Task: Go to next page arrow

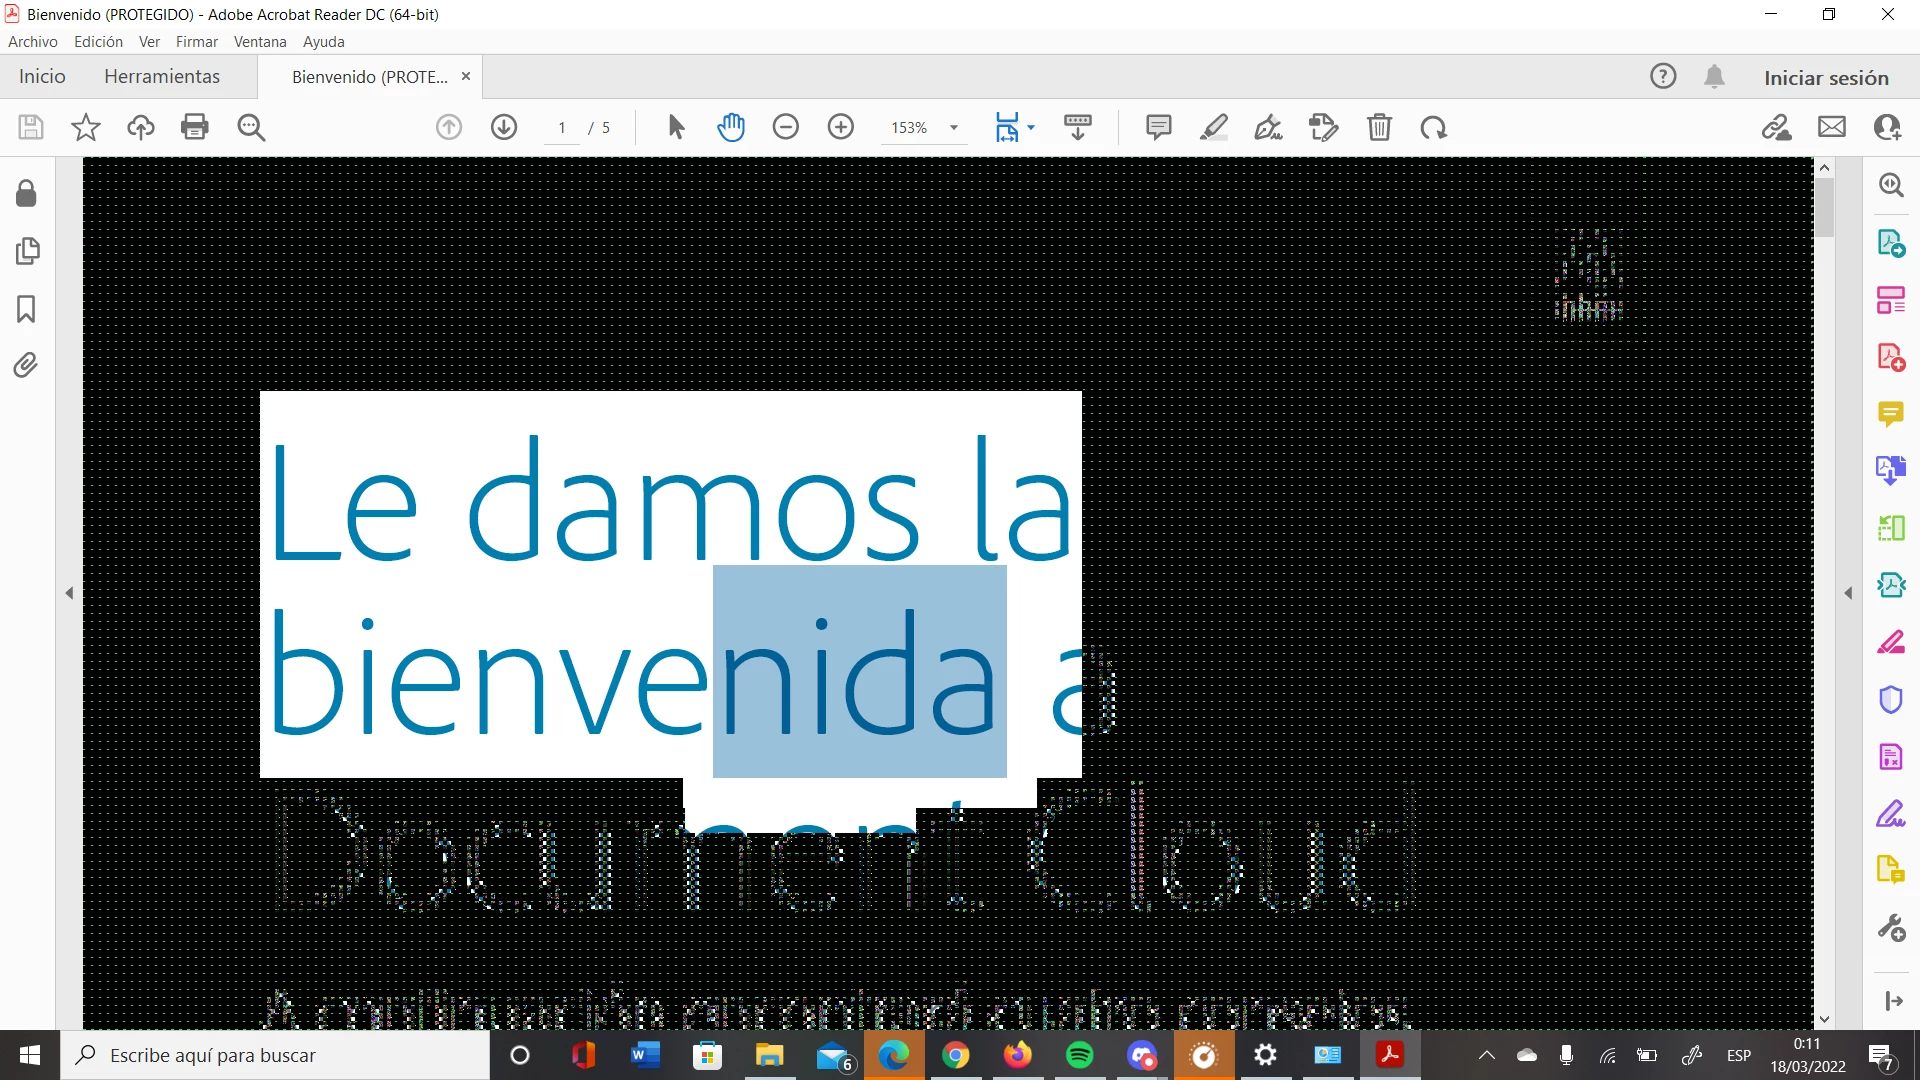Action: [x=504, y=127]
